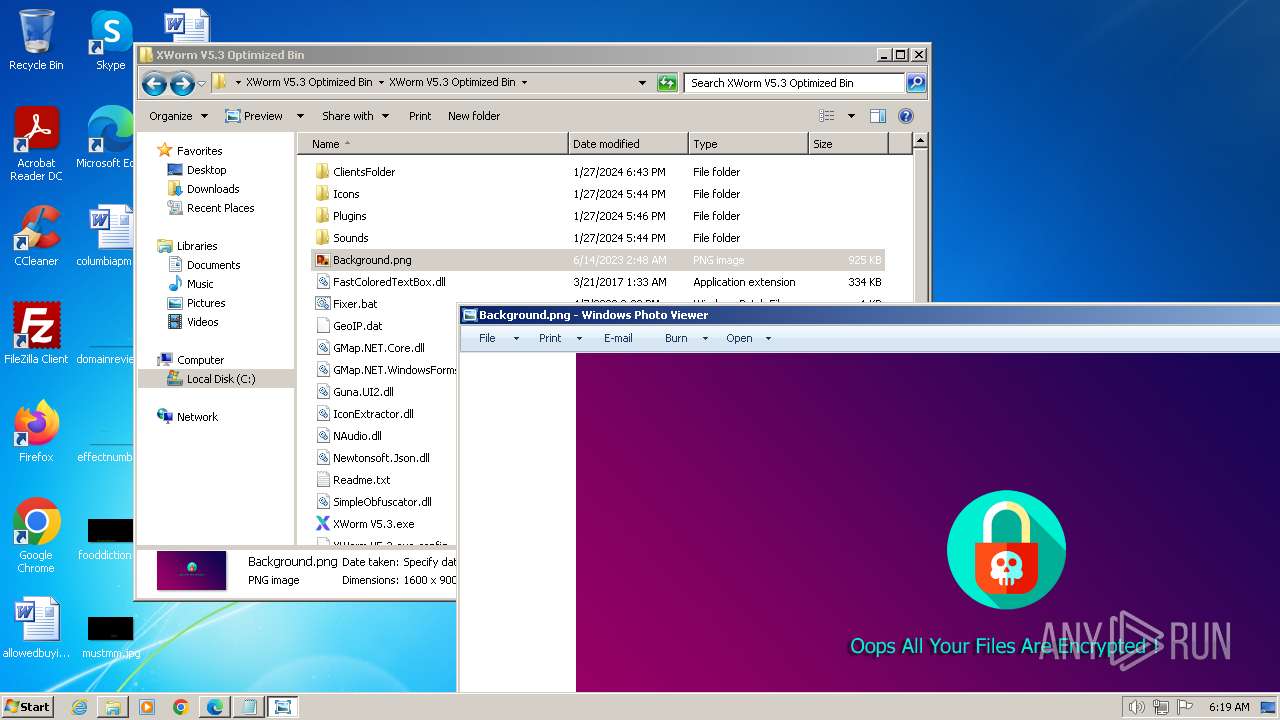Click the magnifier icon in Explorer search

click(915, 83)
